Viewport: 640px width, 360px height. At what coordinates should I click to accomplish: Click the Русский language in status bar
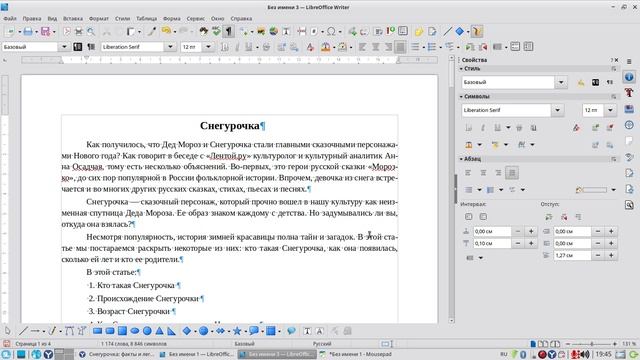click(x=322, y=344)
